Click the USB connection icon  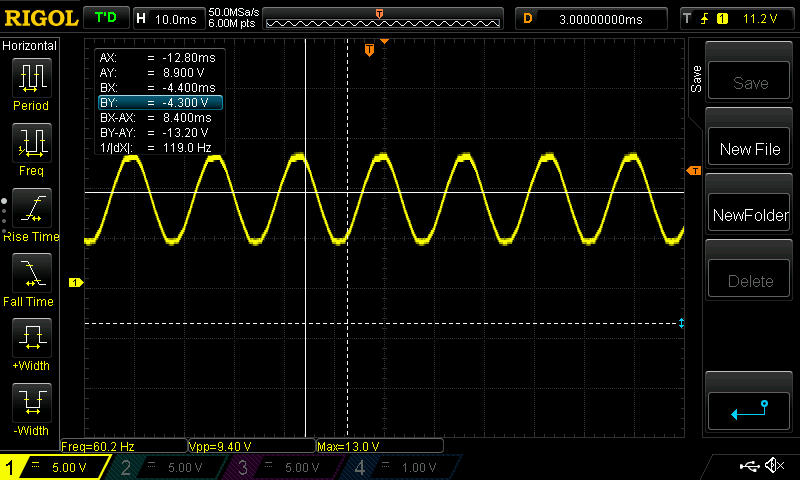coord(749,466)
